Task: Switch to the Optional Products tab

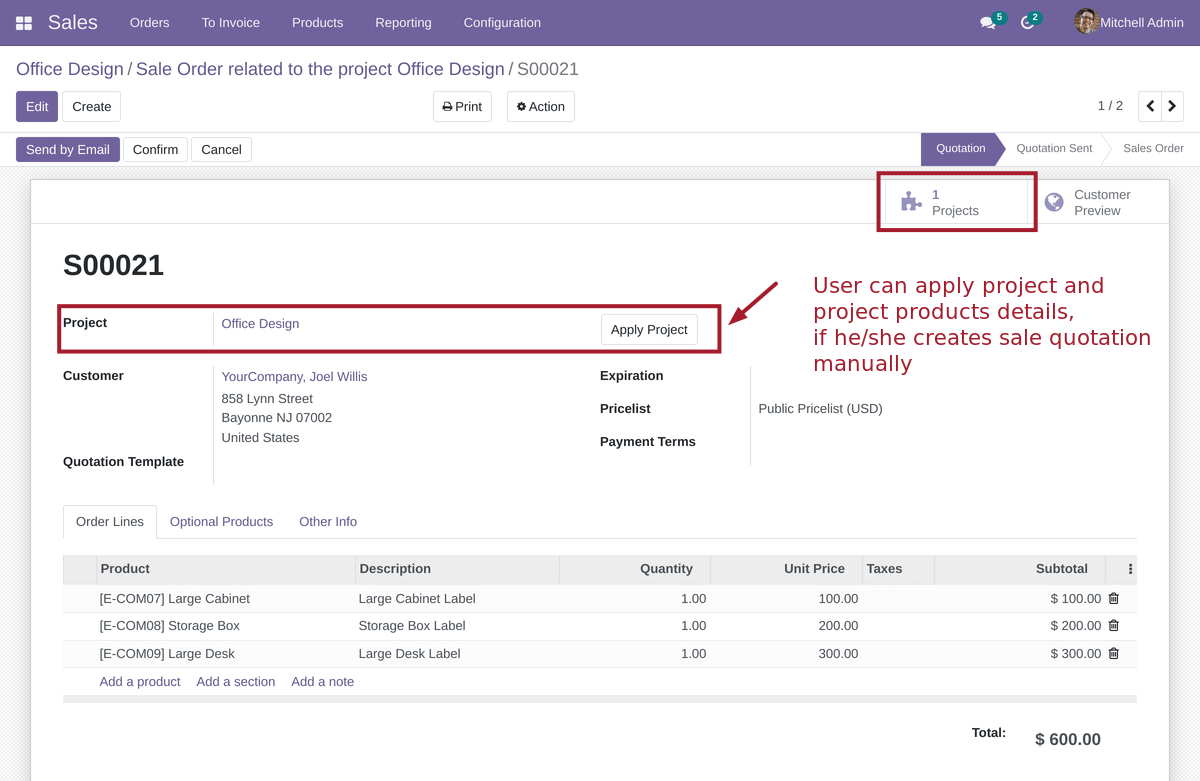Action: [x=221, y=522]
